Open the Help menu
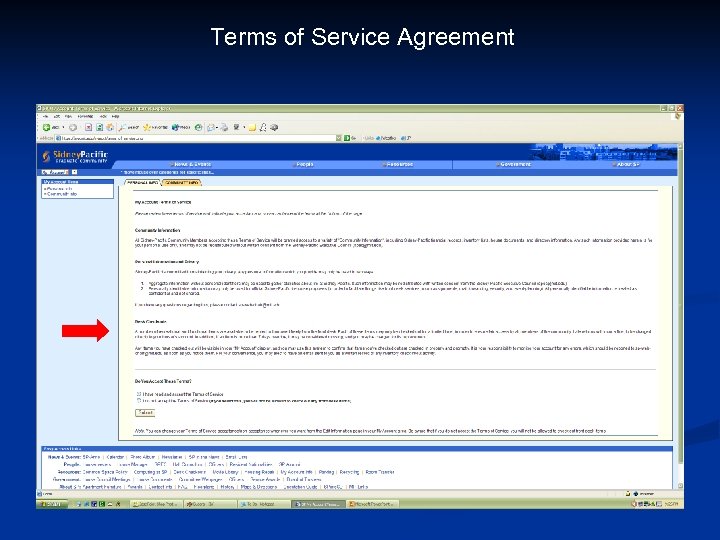The height and width of the screenshot is (540, 720). tap(115, 117)
